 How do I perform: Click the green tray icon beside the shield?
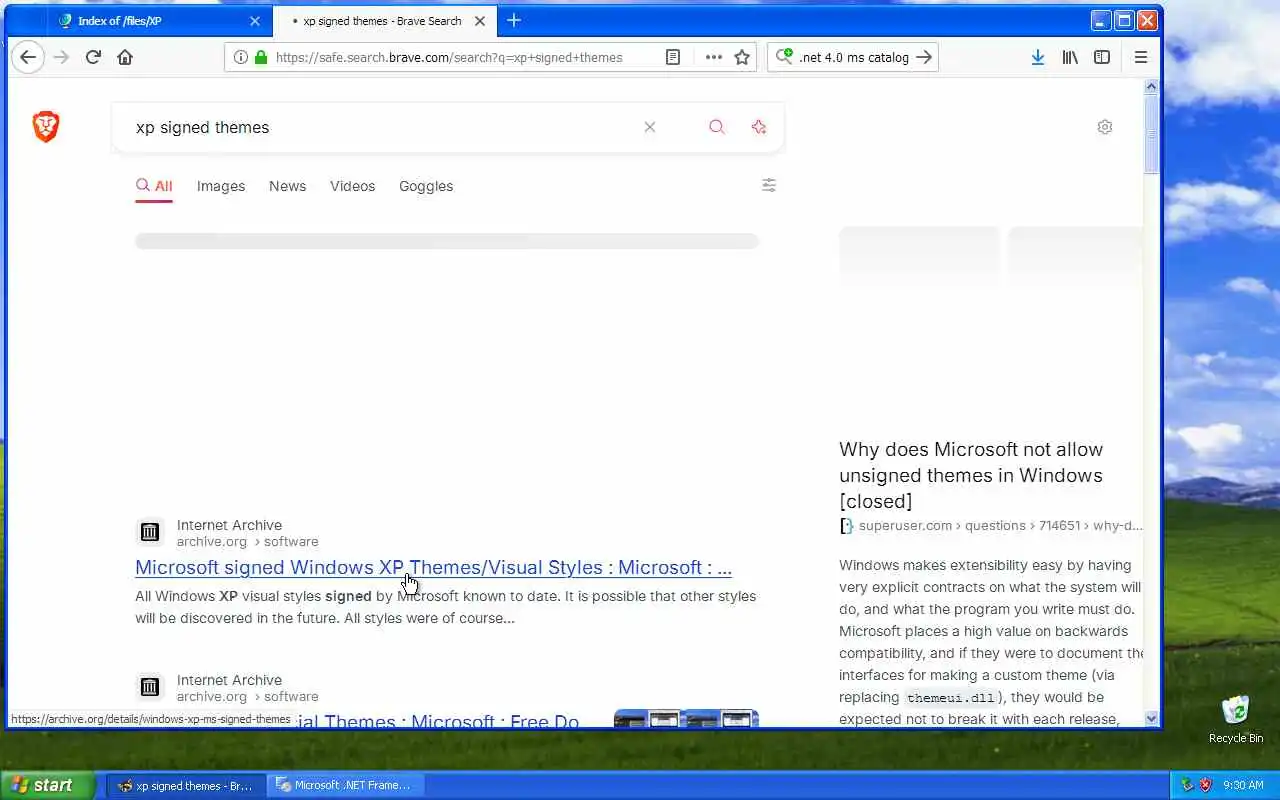pyautogui.click(x=1187, y=785)
